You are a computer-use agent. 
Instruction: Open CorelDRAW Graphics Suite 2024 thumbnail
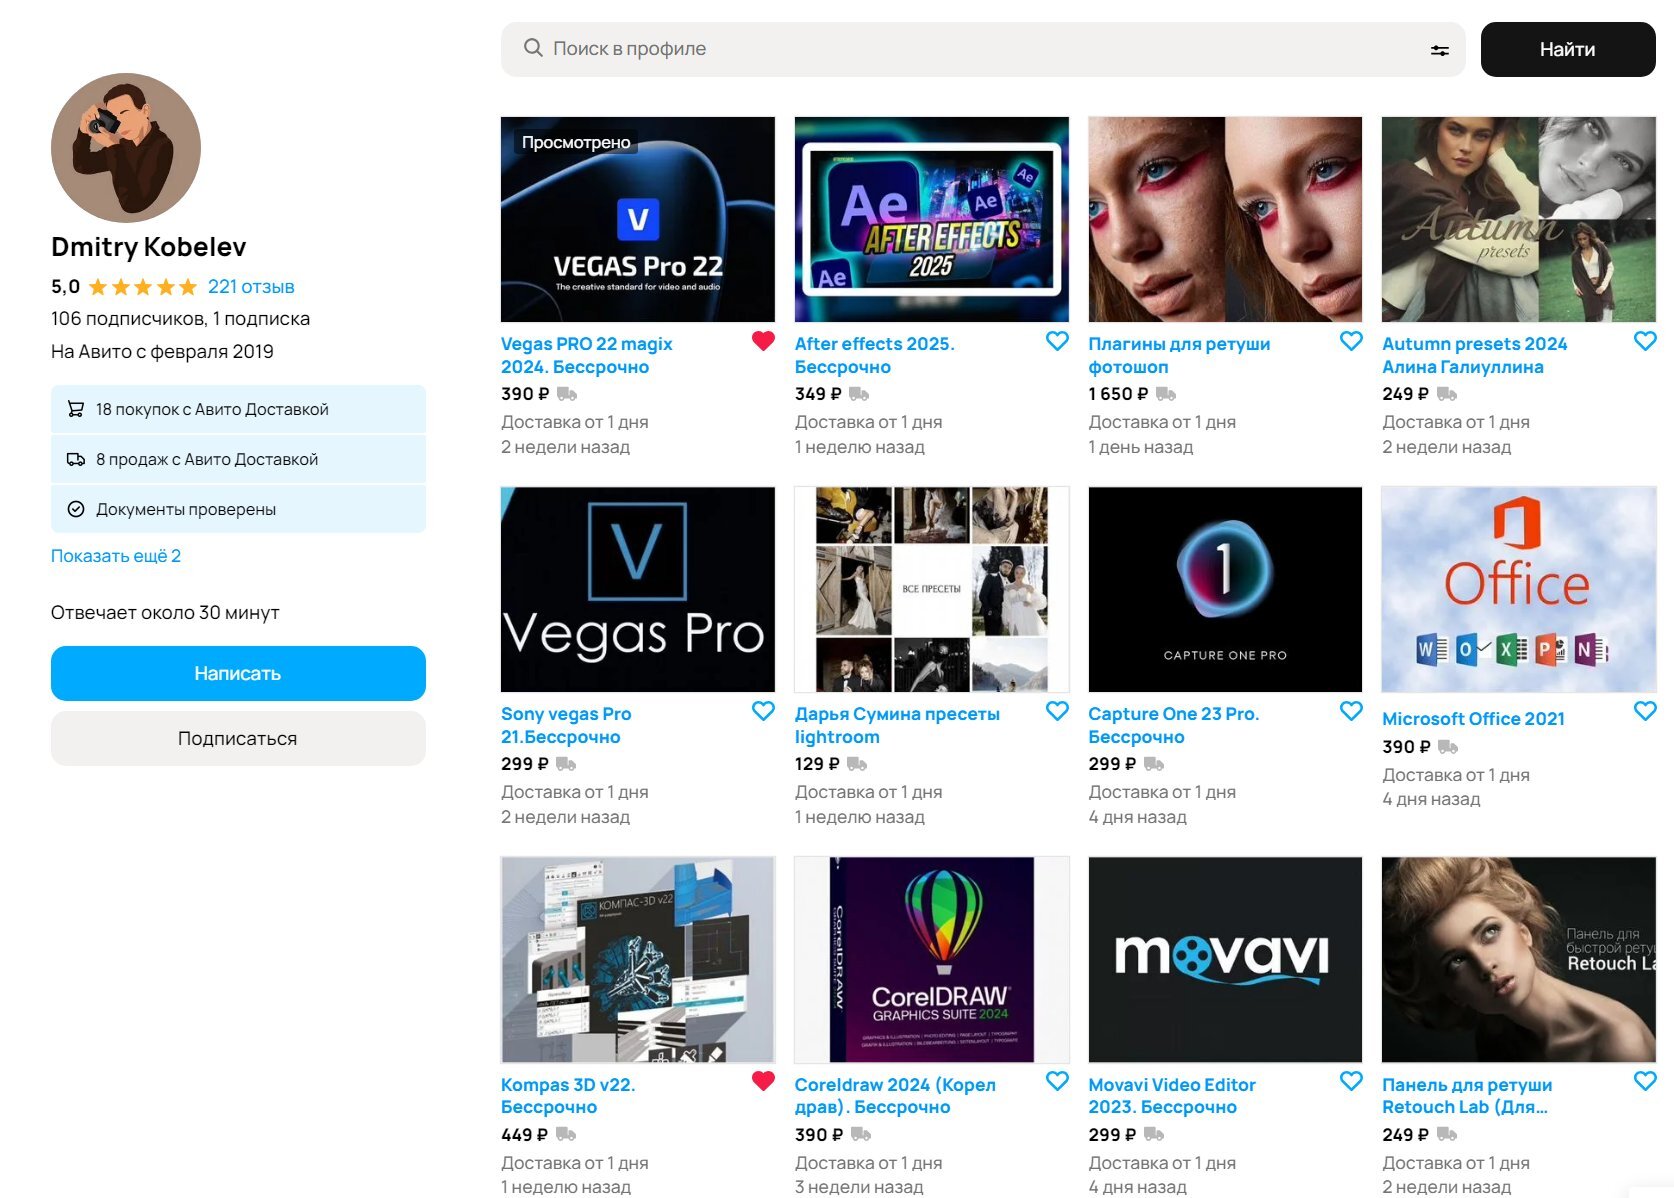click(932, 959)
